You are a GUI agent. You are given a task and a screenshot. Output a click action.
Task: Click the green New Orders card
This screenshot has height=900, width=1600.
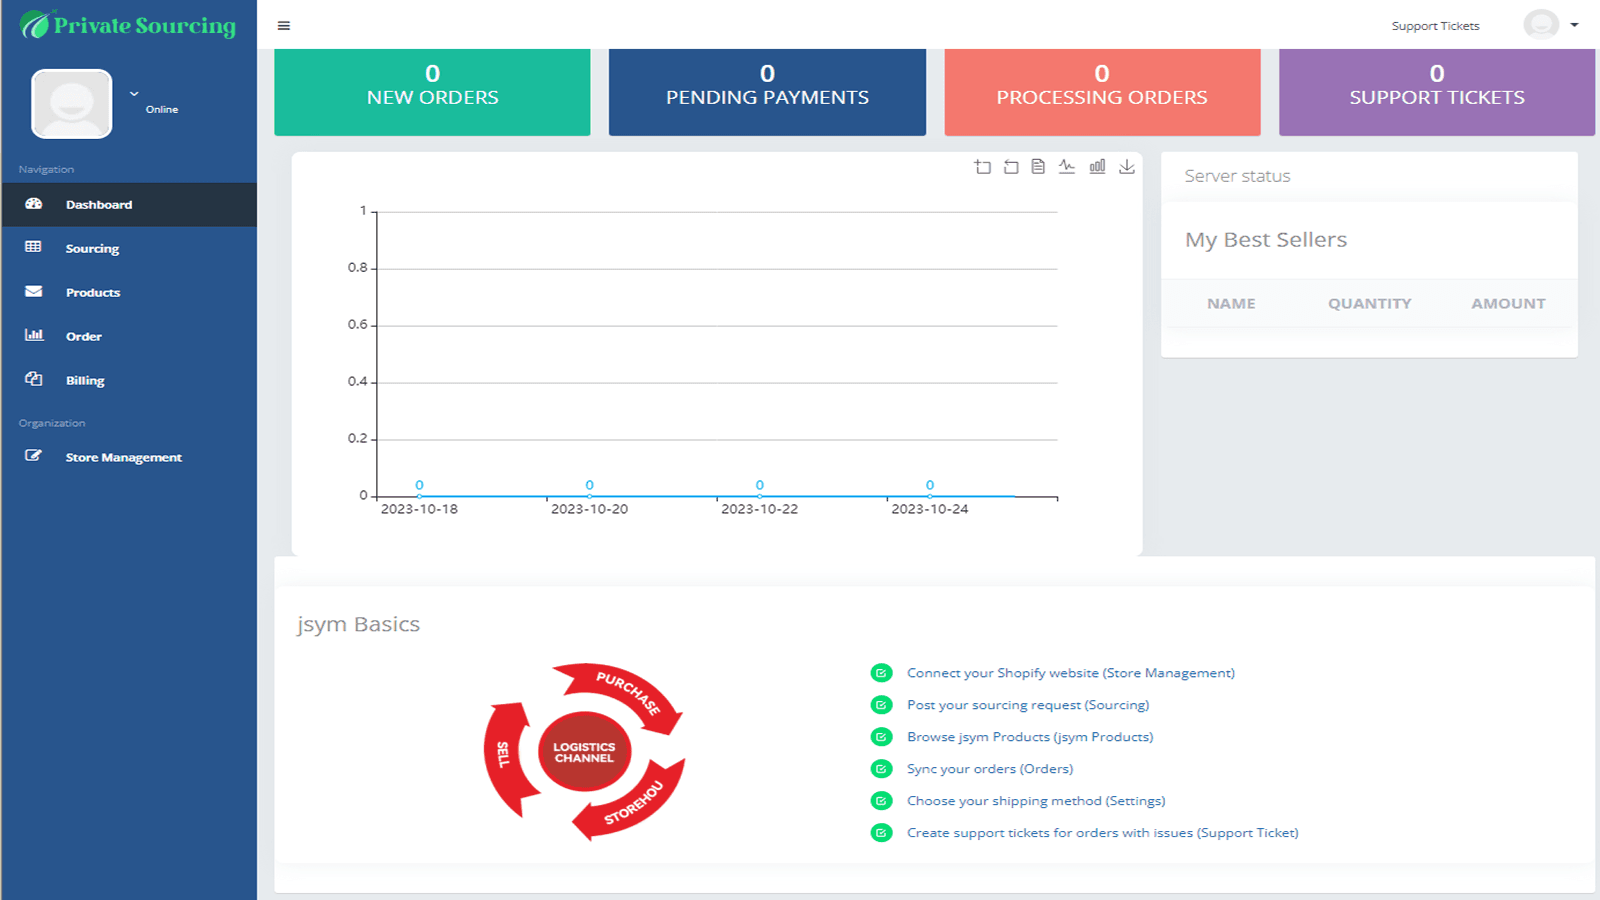point(432,91)
